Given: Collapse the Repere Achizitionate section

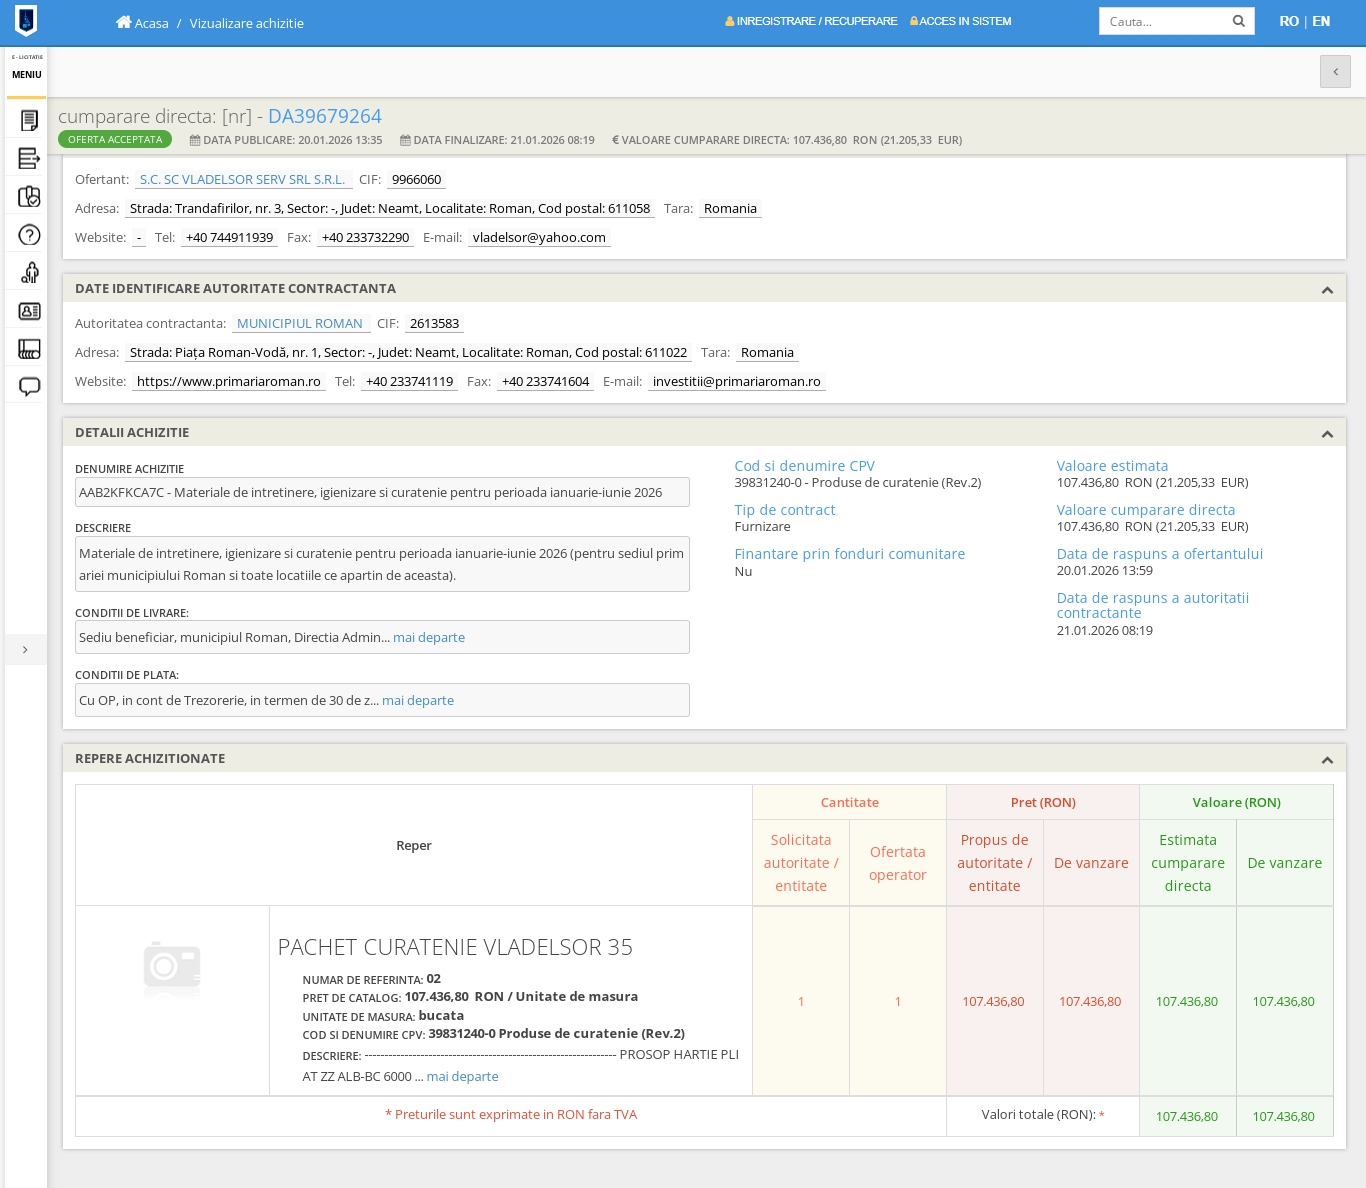Looking at the screenshot, I should pyautogui.click(x=1327, y=760).
